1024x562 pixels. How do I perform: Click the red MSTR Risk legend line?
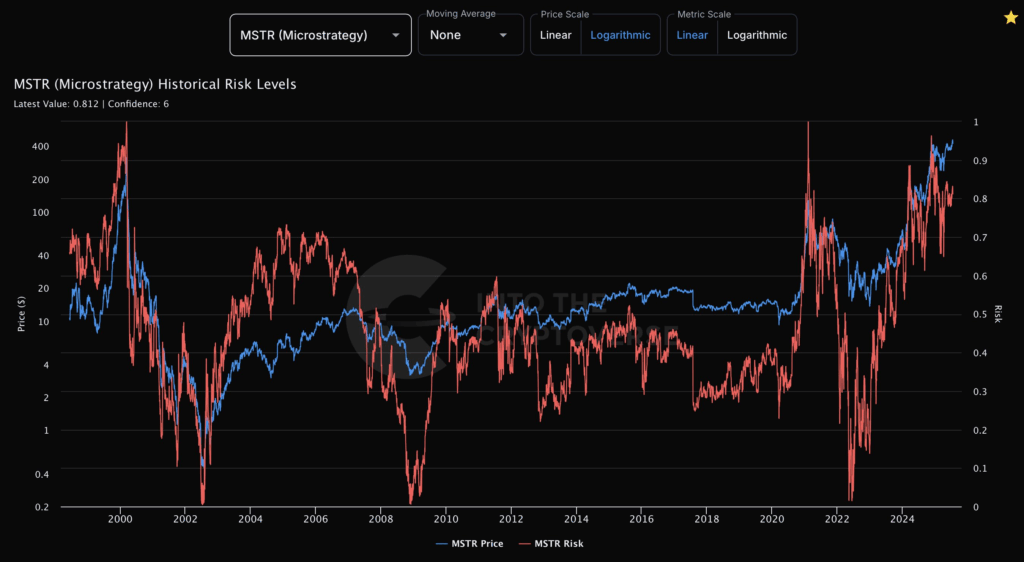tap(524, 543)
